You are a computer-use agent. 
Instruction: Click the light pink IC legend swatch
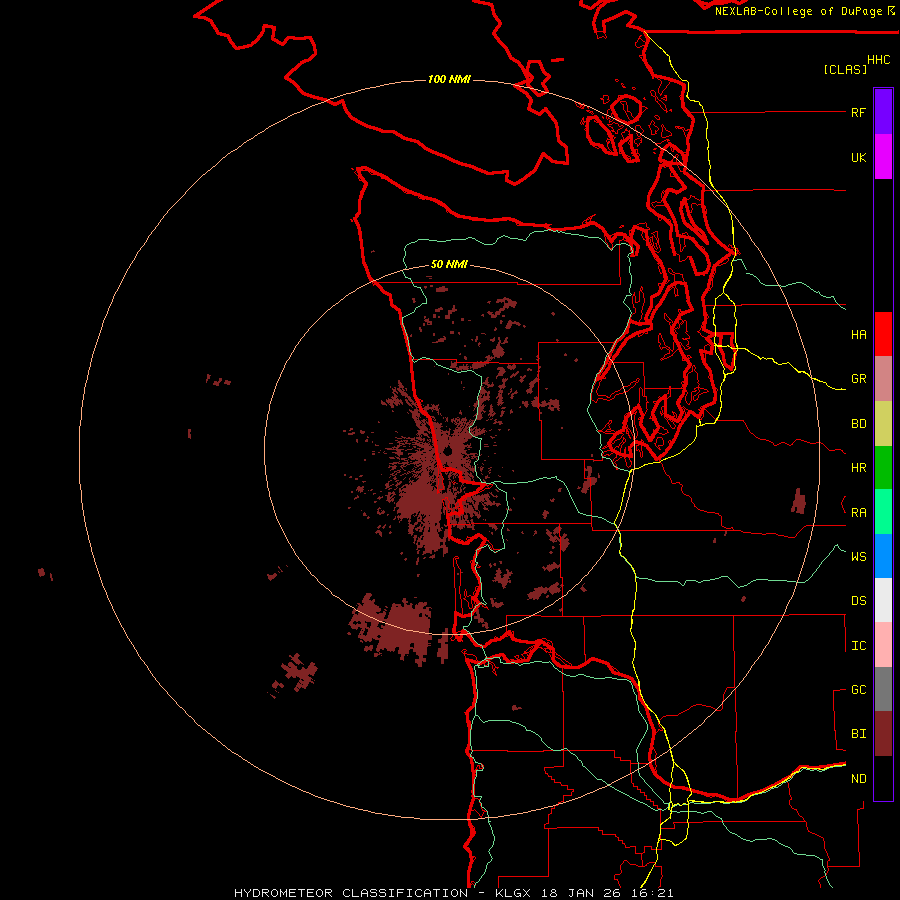point(883,645)
